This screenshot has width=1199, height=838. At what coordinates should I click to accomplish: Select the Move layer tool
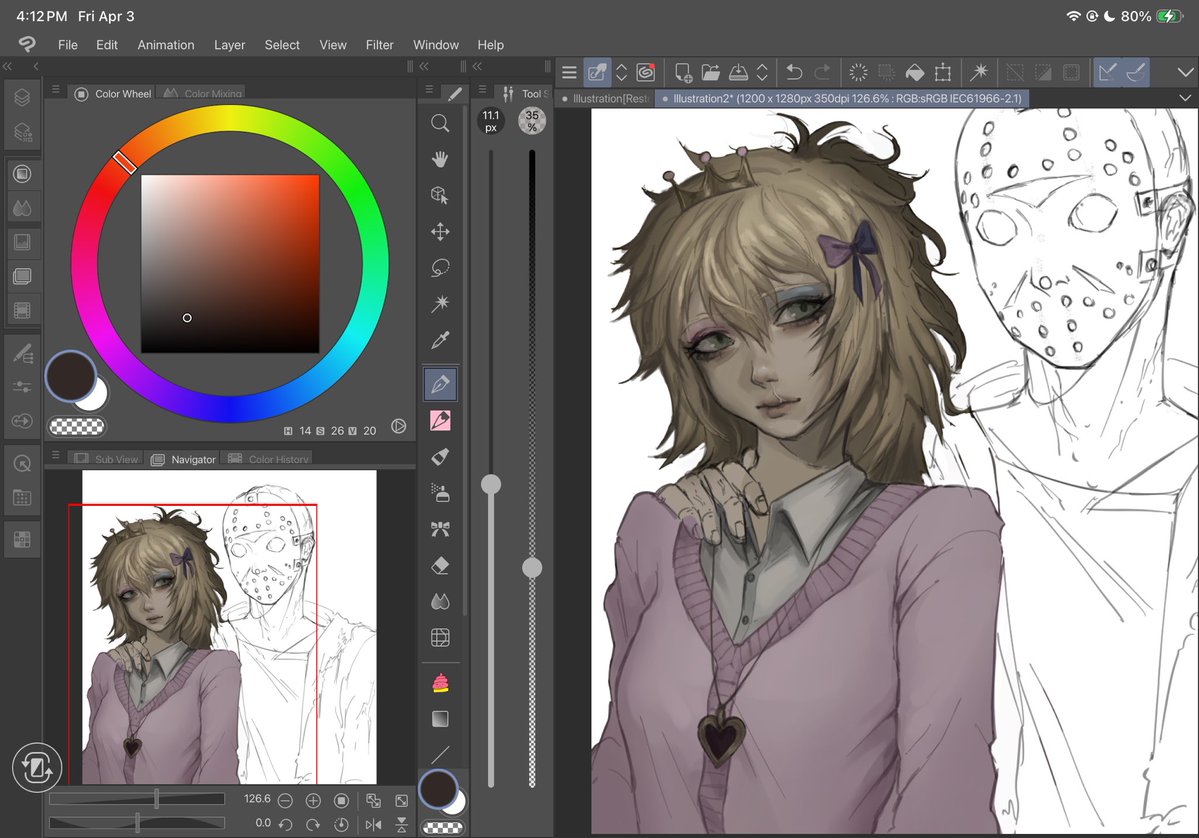pos(440,232)
